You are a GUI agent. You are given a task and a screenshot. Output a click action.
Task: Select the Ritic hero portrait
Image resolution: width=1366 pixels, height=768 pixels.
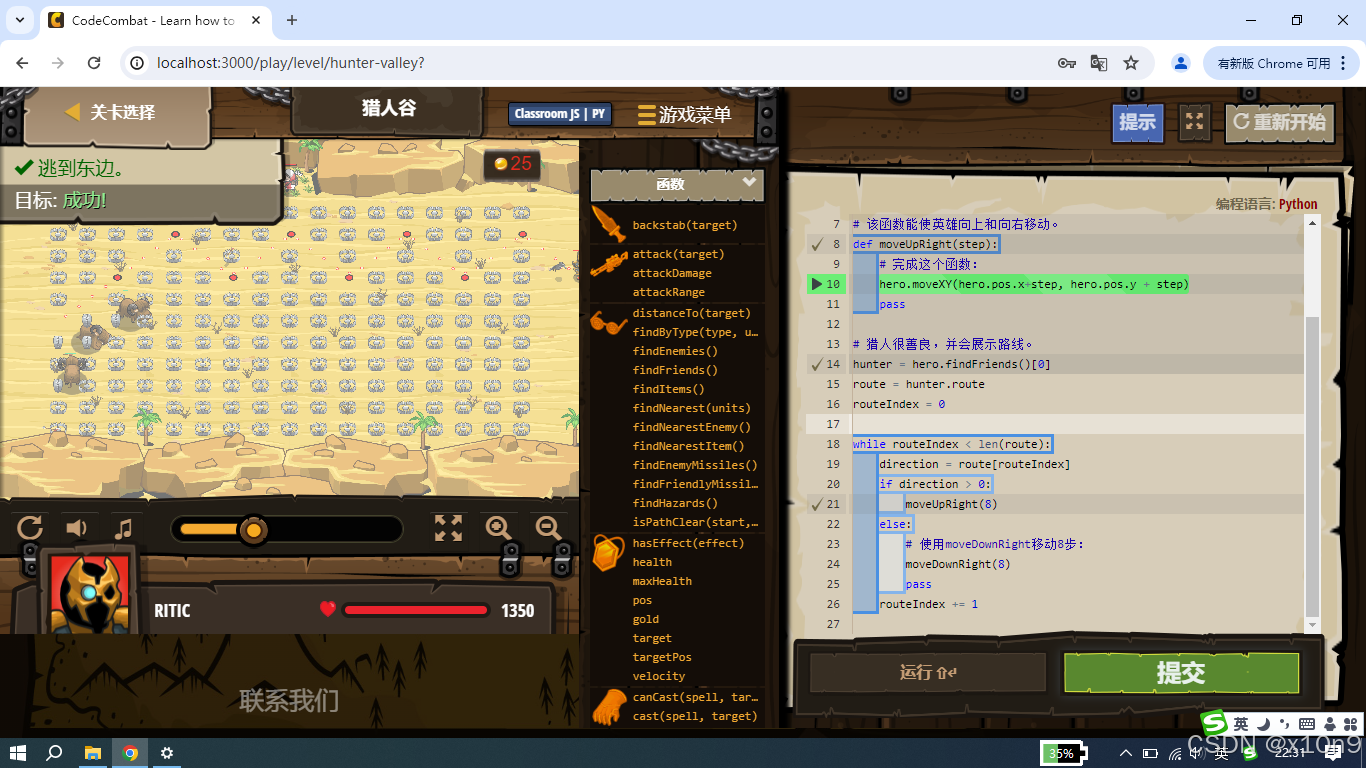[x=90, y=593]
